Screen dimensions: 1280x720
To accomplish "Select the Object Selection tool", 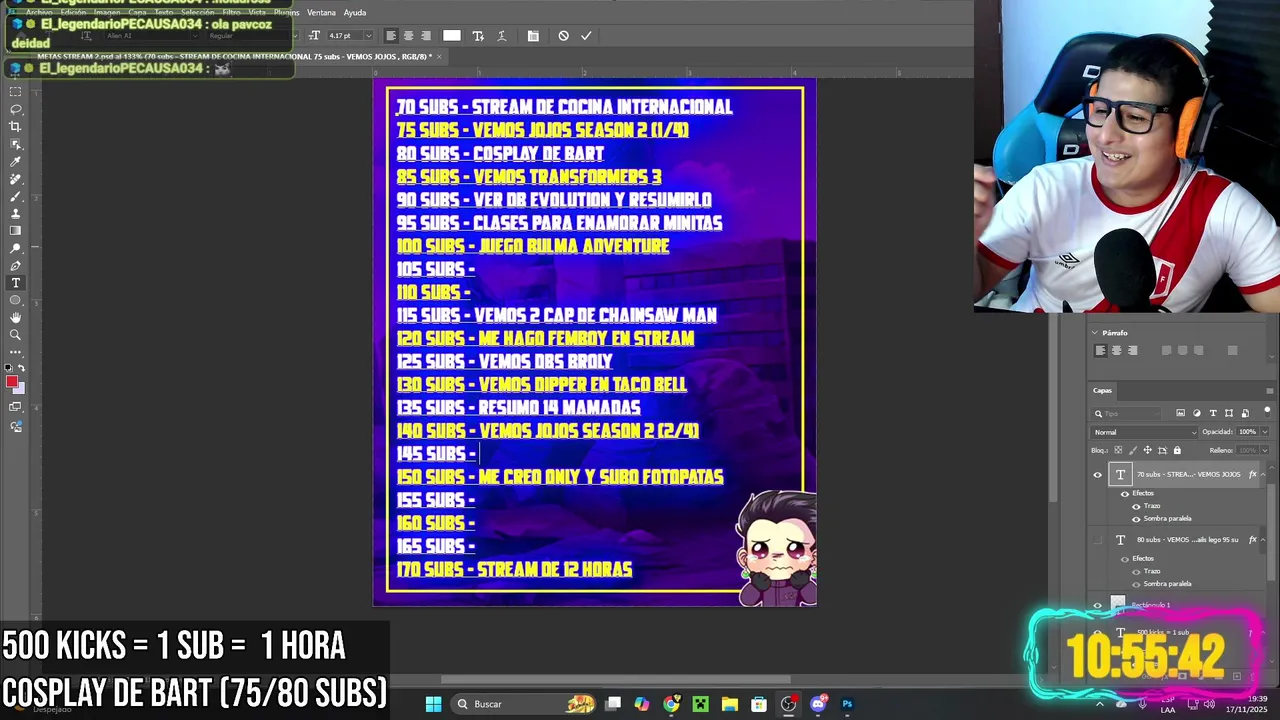I will (x=15, y=144).
